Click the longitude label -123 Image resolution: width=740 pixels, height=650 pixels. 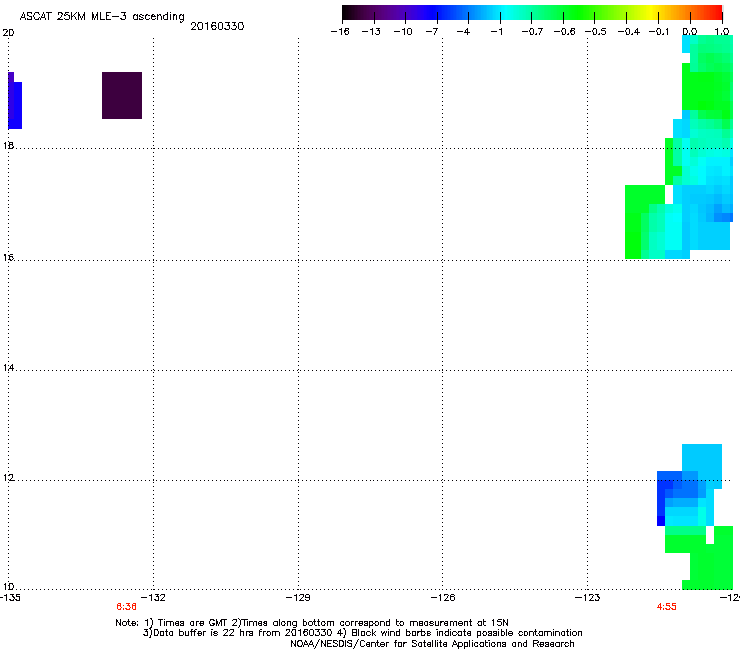pos(588,598)
